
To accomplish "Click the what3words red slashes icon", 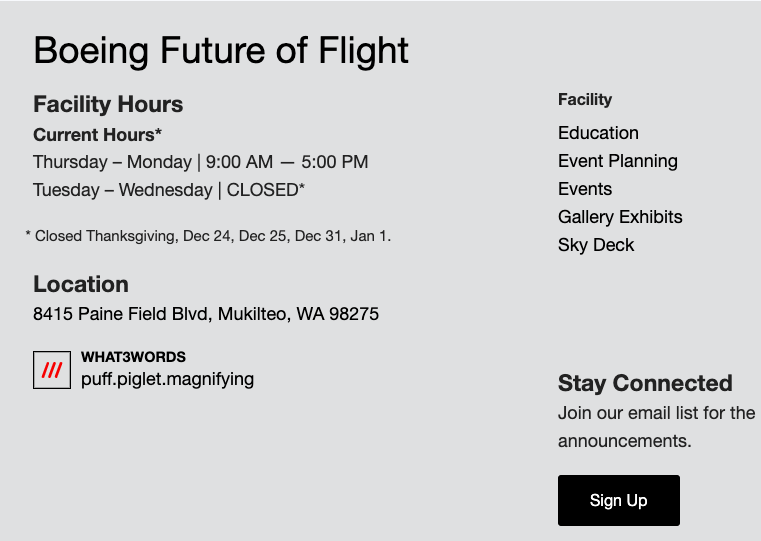I will click(52, 370).
